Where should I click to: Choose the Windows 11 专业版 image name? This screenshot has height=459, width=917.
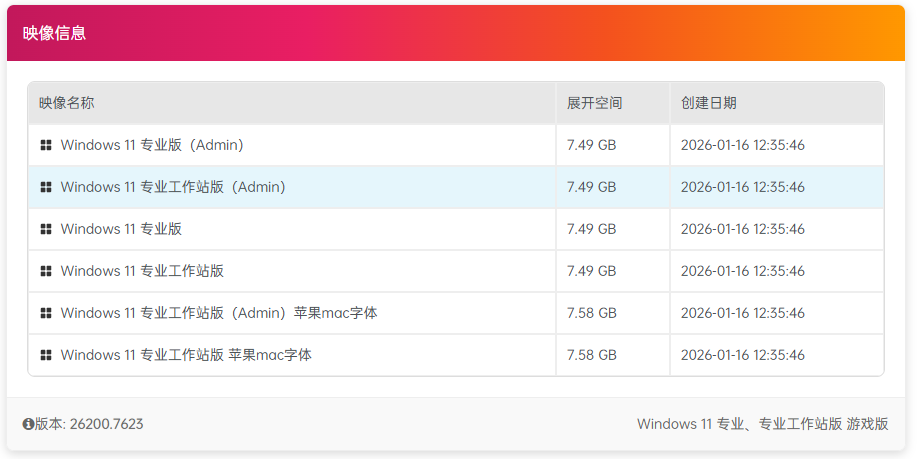tap(121, 229)
